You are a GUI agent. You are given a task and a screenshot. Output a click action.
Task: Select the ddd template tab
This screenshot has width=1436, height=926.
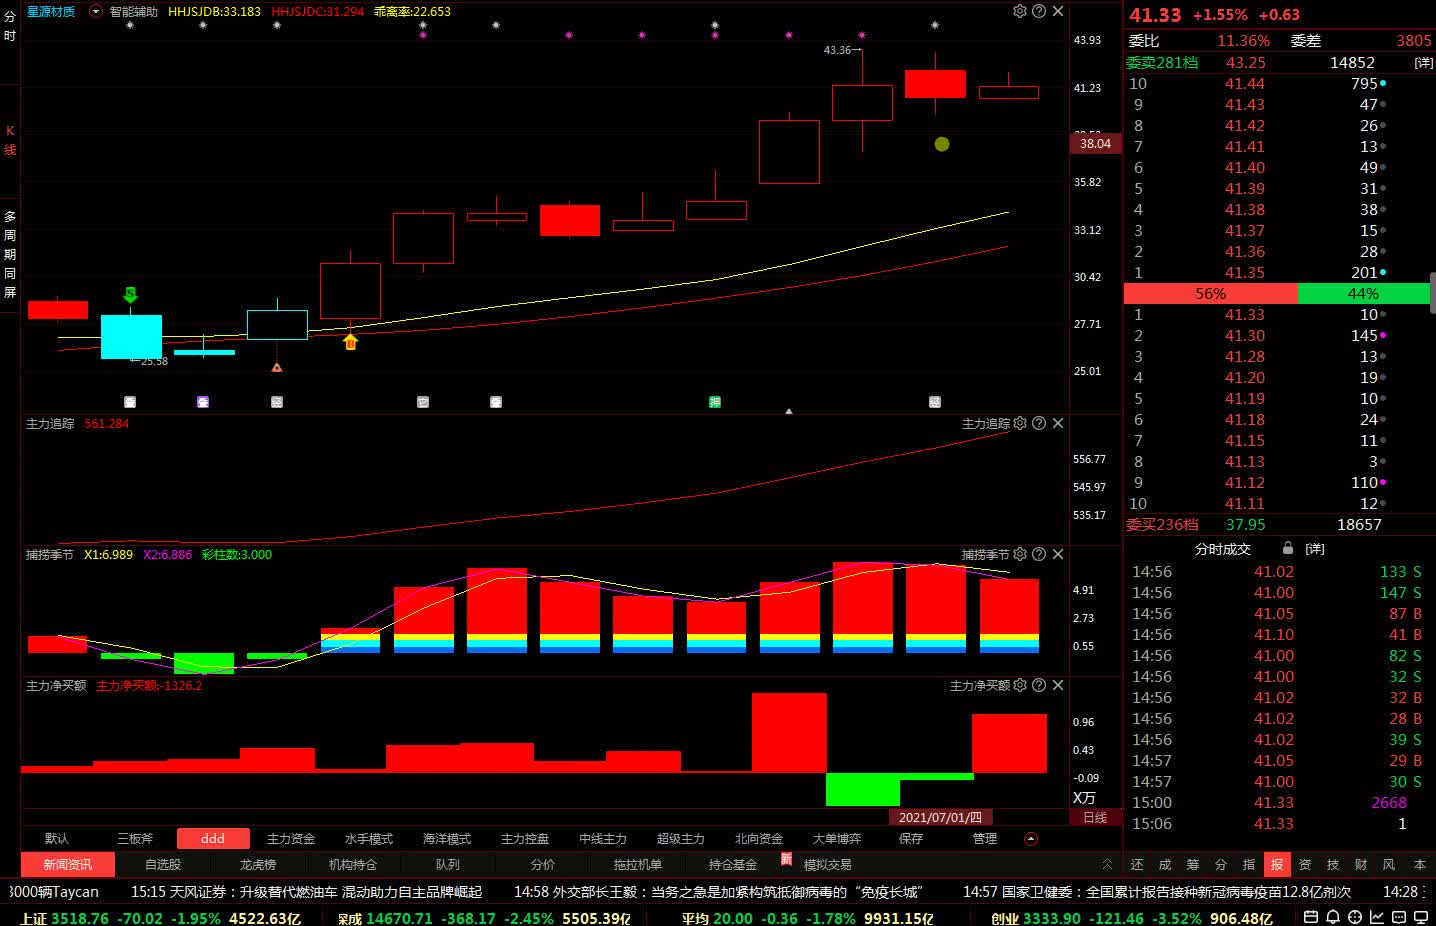[x=212, y=839]
